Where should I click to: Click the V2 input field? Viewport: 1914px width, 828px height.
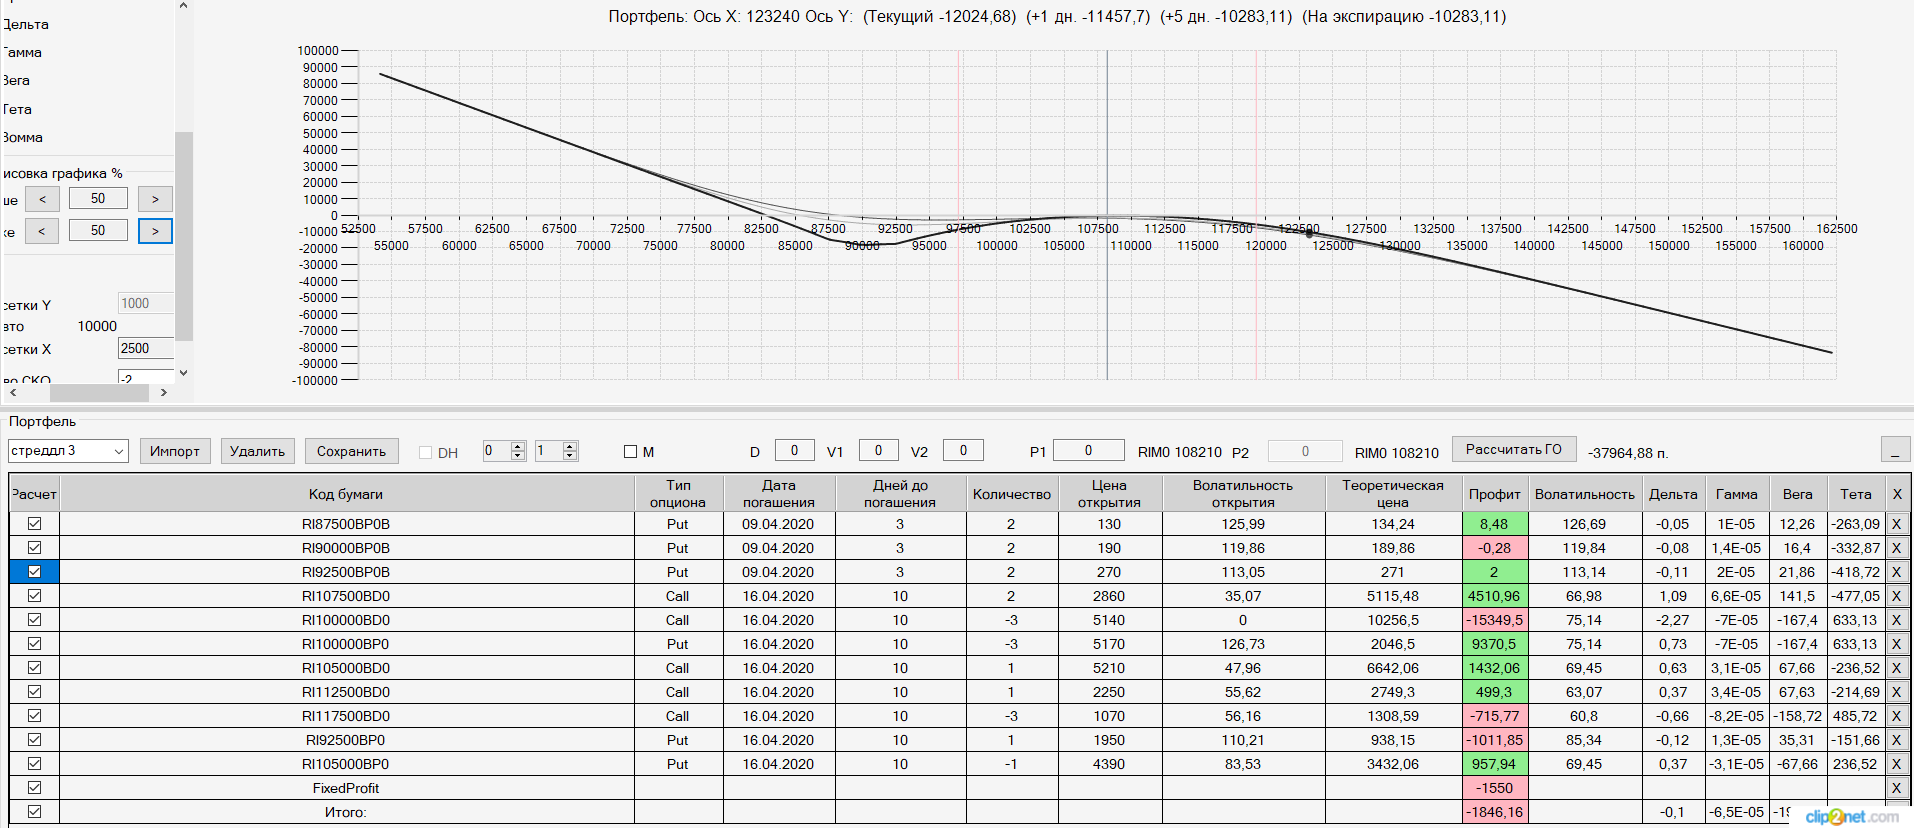click(964, 451)
